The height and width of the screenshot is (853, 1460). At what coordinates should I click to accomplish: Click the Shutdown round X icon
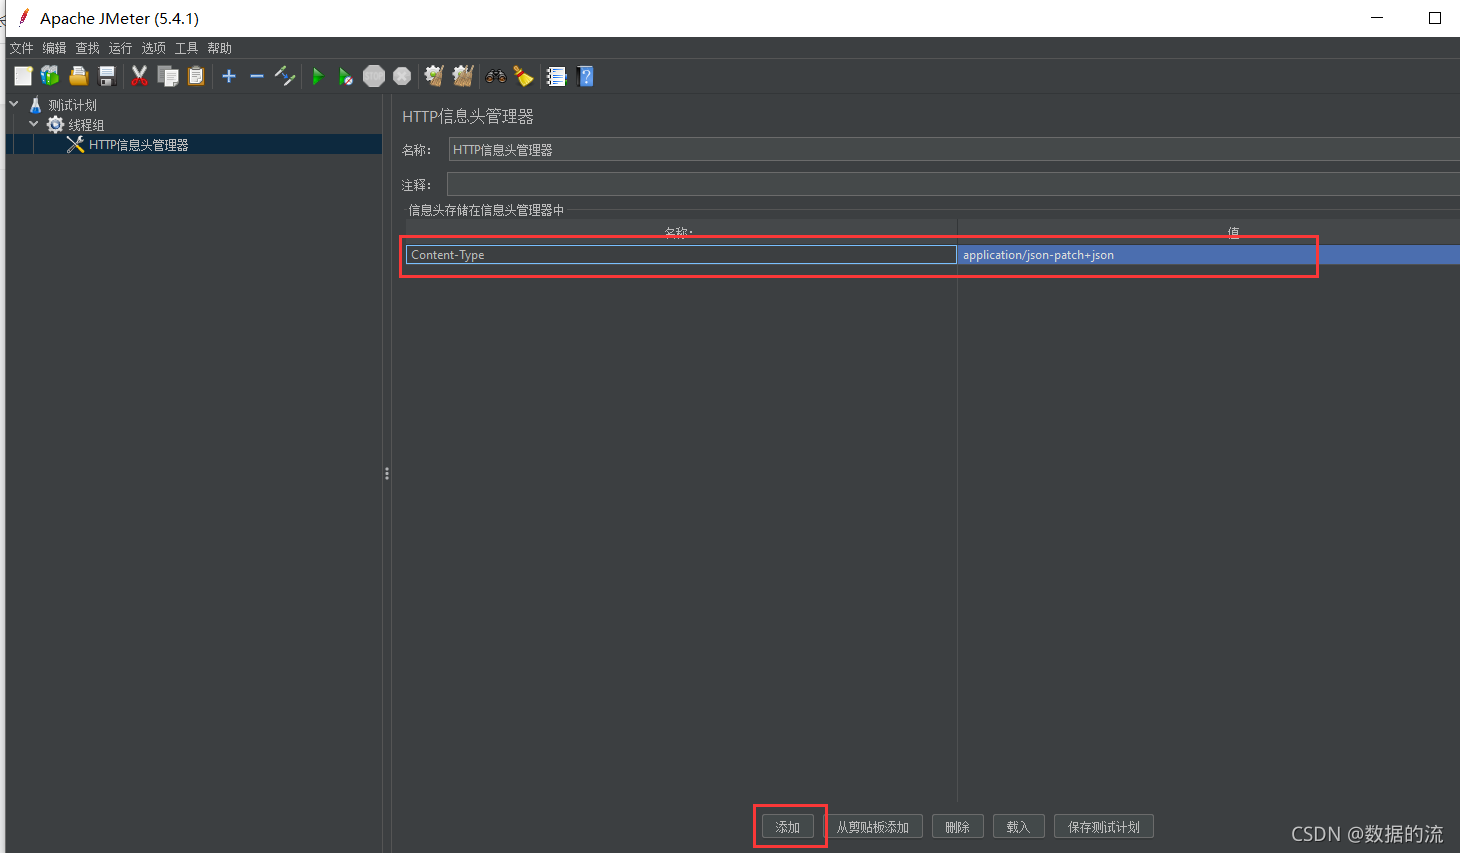[402, 76]
